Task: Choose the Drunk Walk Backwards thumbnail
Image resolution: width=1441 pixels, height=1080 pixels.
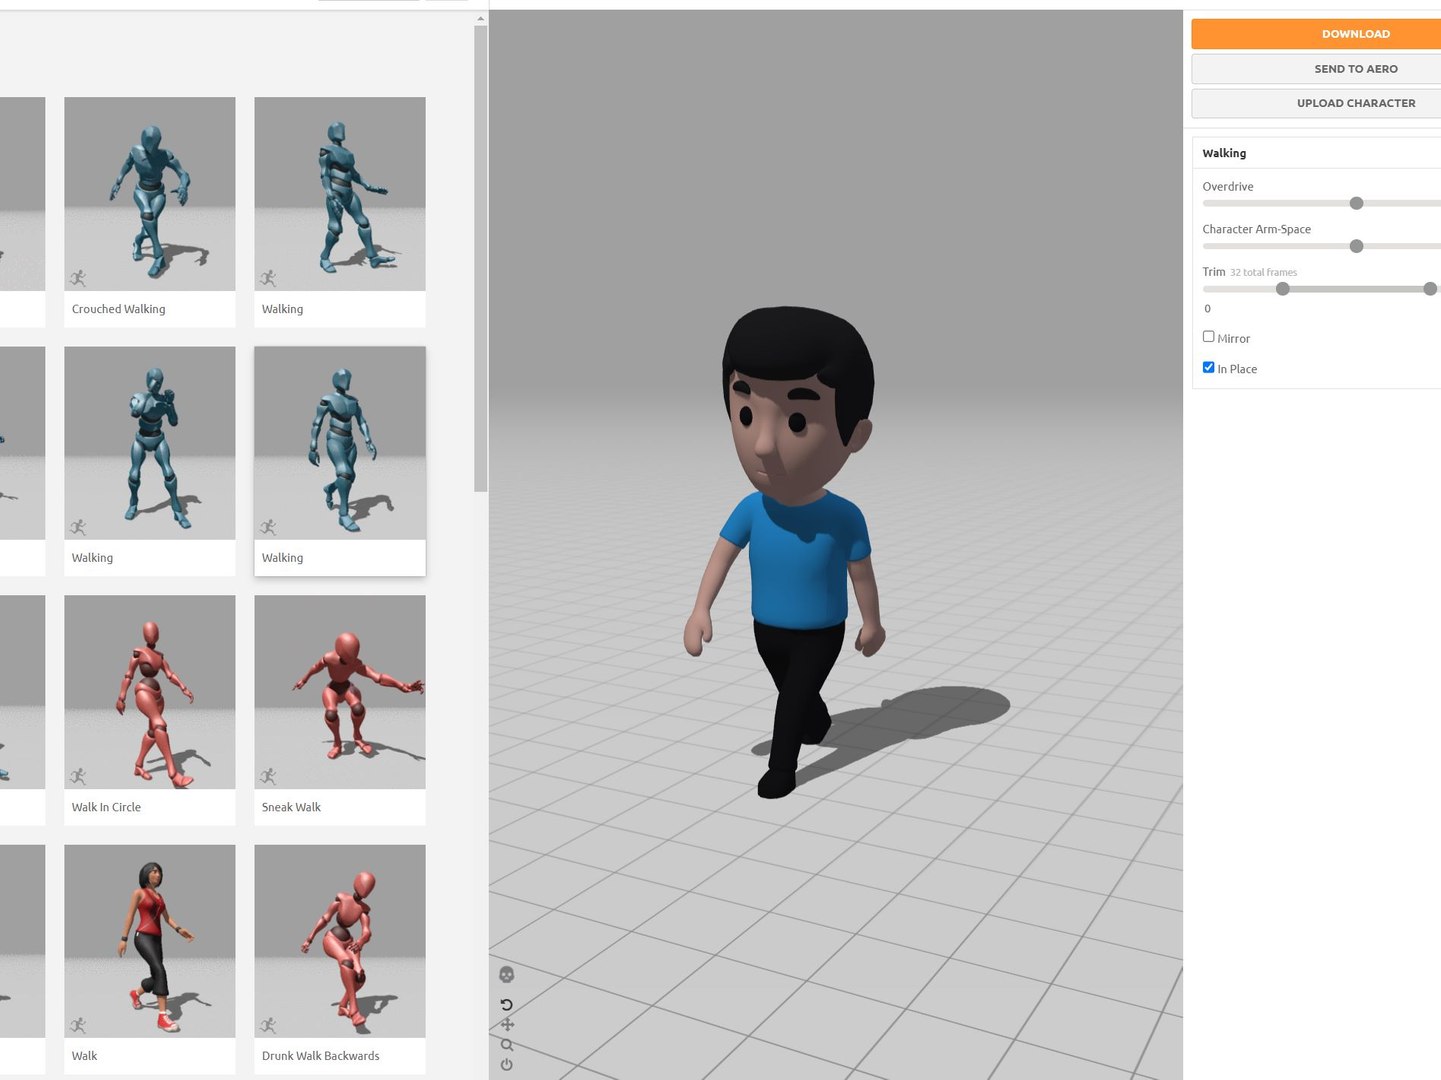Action: pyautogui.click(x=340, y=941)
